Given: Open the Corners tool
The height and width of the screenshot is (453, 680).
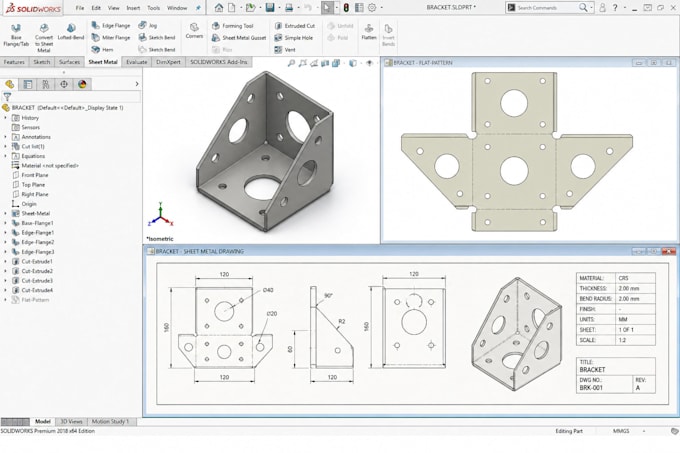Looking at the screenshot, I should click(x=194, y=31).
